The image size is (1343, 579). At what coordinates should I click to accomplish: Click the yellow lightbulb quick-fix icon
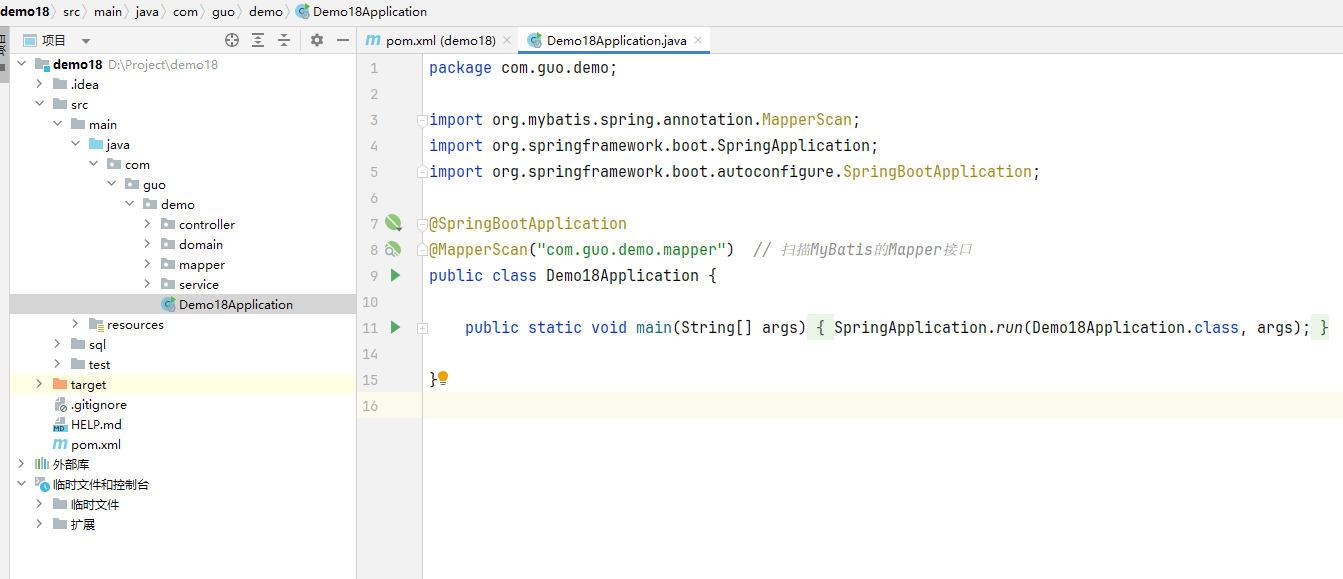(x=443, y=378)
